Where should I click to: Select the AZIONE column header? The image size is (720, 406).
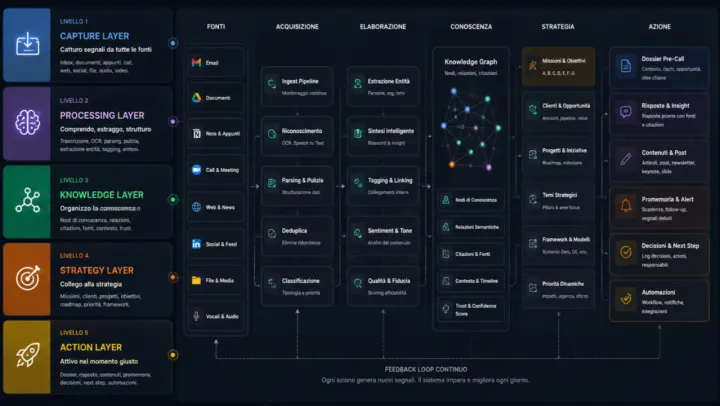coord(659,27)
